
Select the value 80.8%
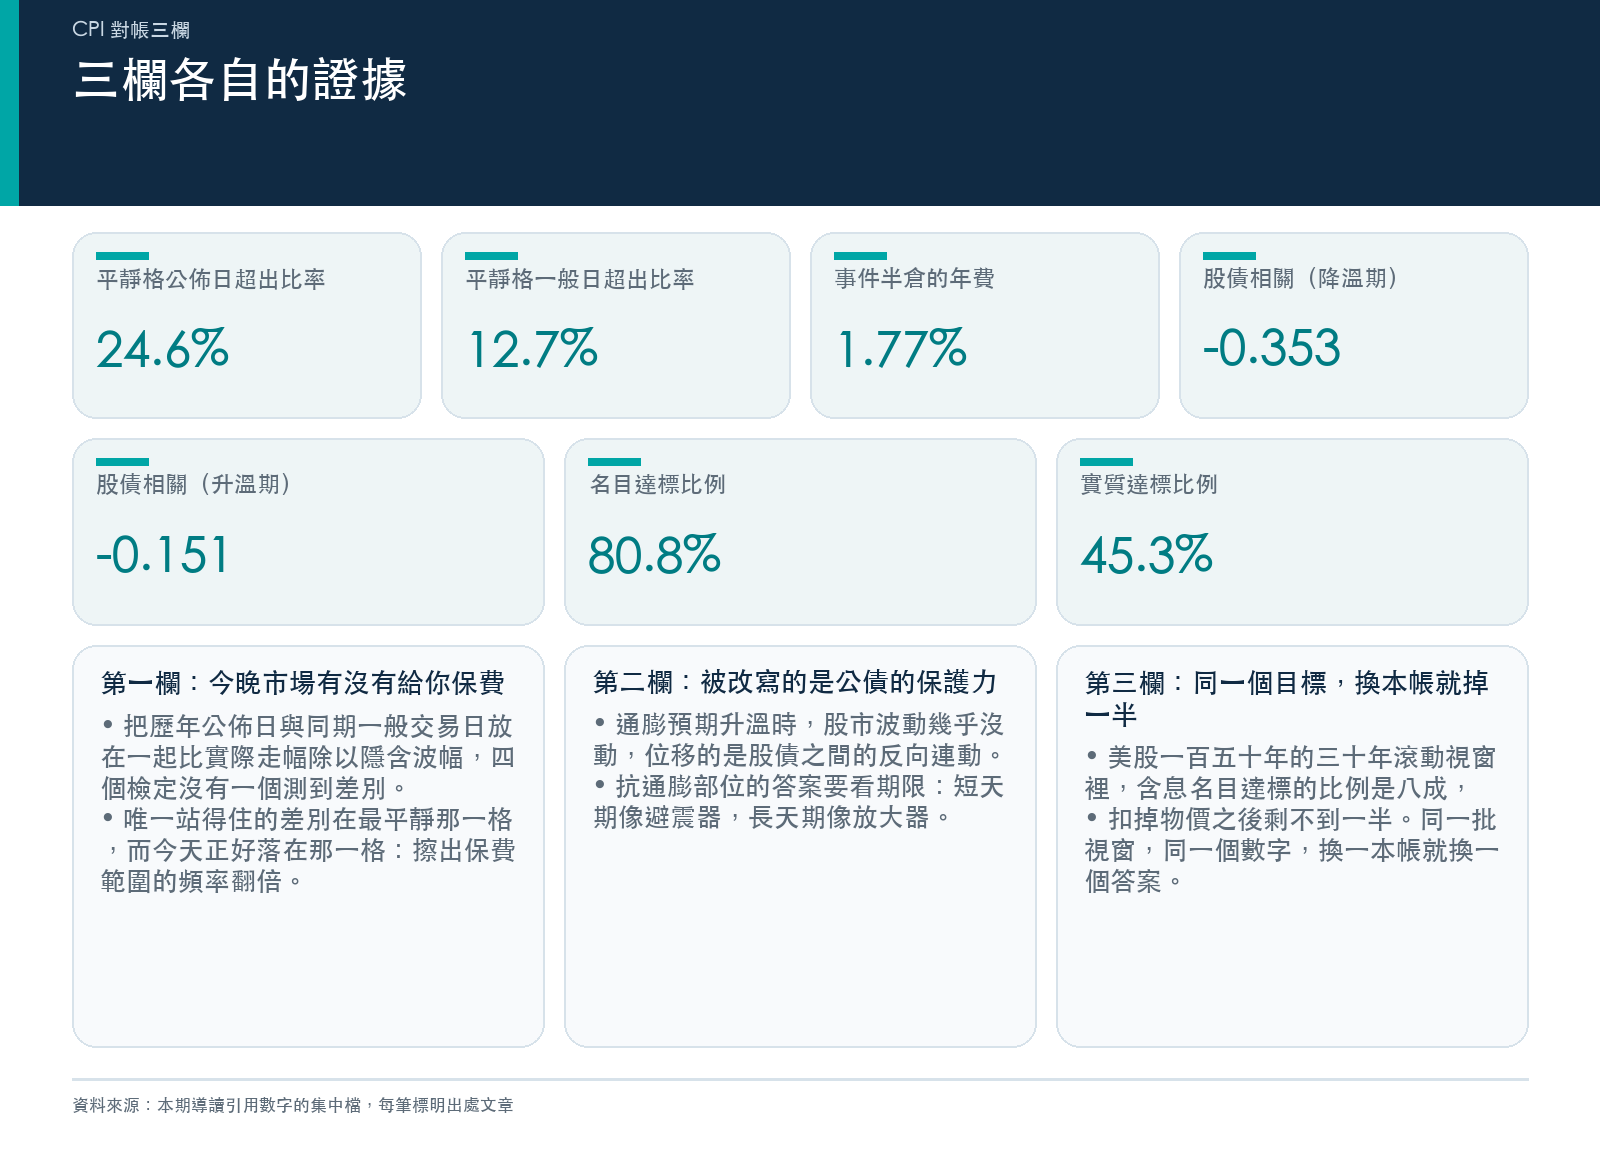pos(654,555)
